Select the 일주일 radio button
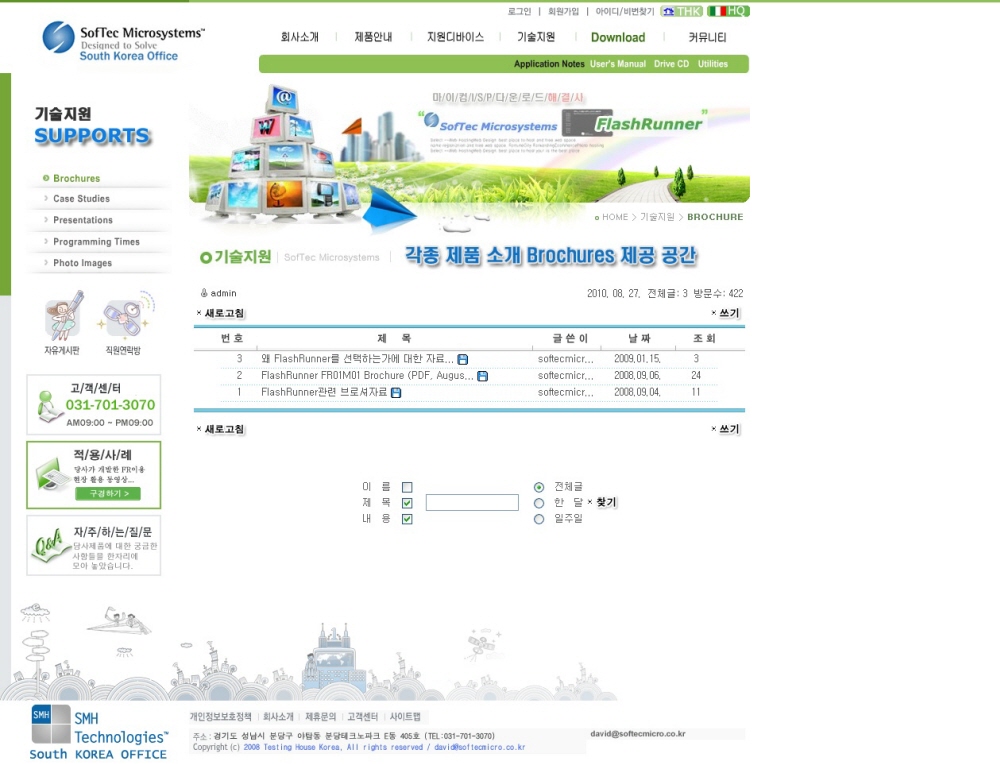Viewport: 1000px width, 764px height. (539, 519)
